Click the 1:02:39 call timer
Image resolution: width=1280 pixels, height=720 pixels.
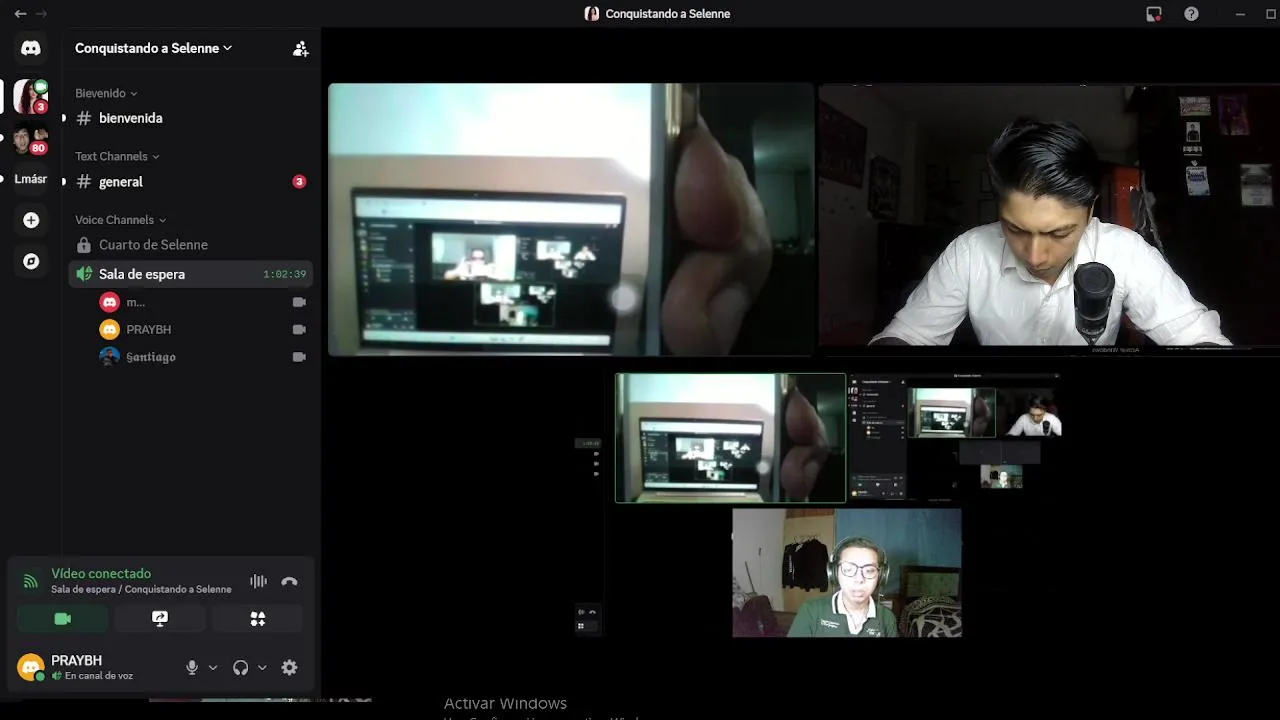click(x=284, y=274)
